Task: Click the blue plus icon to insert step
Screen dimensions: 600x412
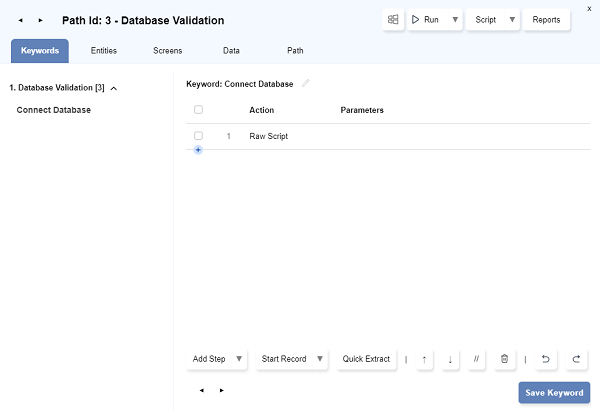Action: coord(198,150)
